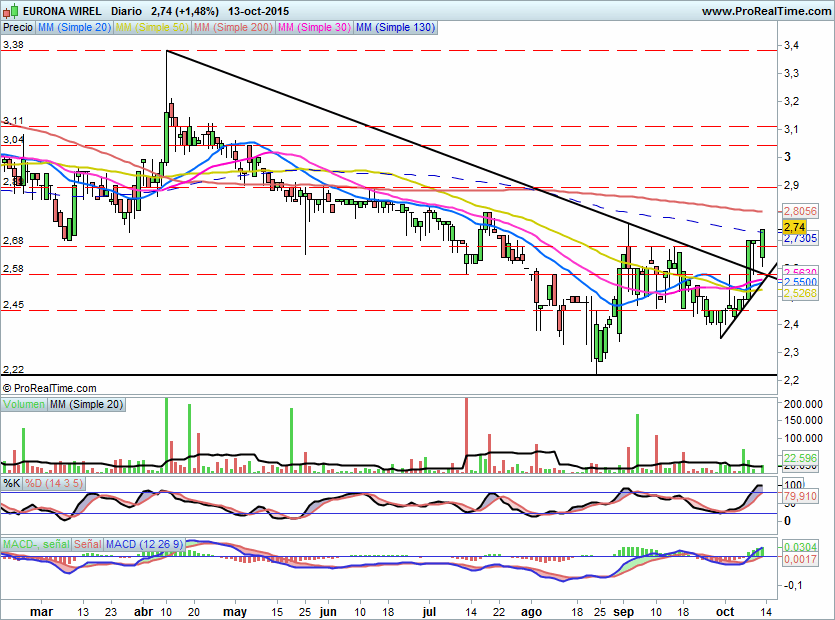
Task: Click the 2,68 horizontal level label
Action: (13, 241)
